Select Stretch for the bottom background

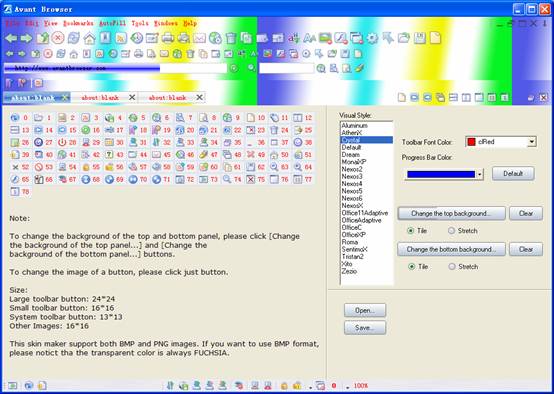pos(452,266)
